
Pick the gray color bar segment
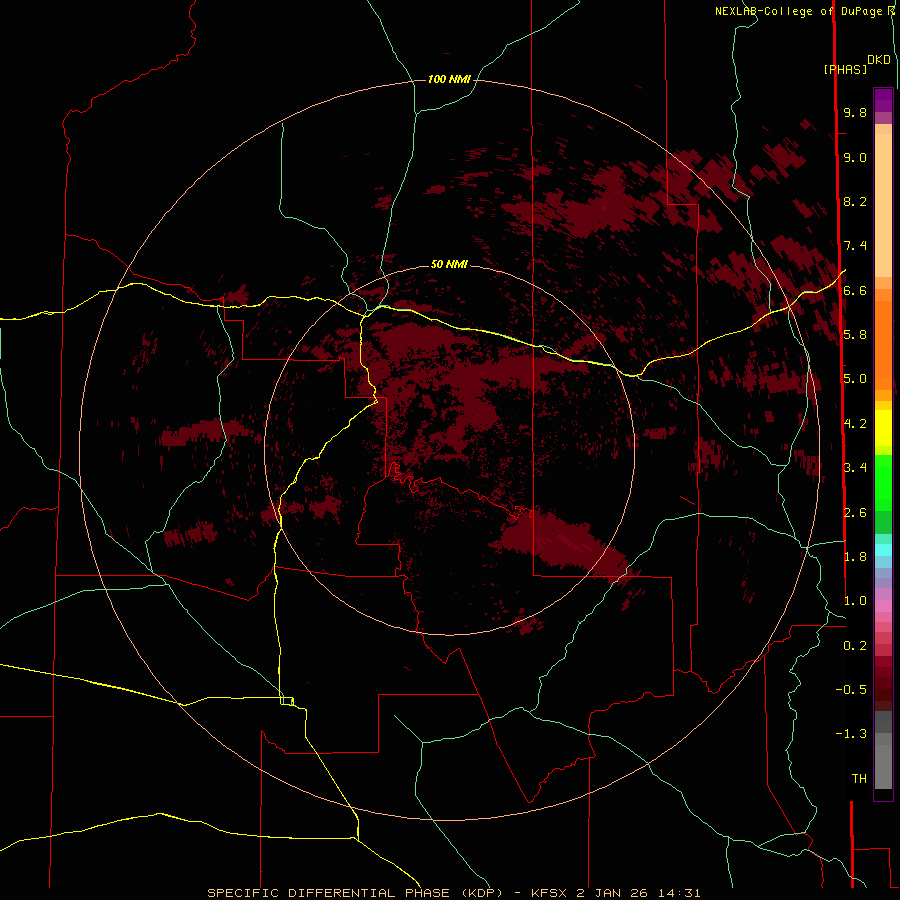pos(883,766)
